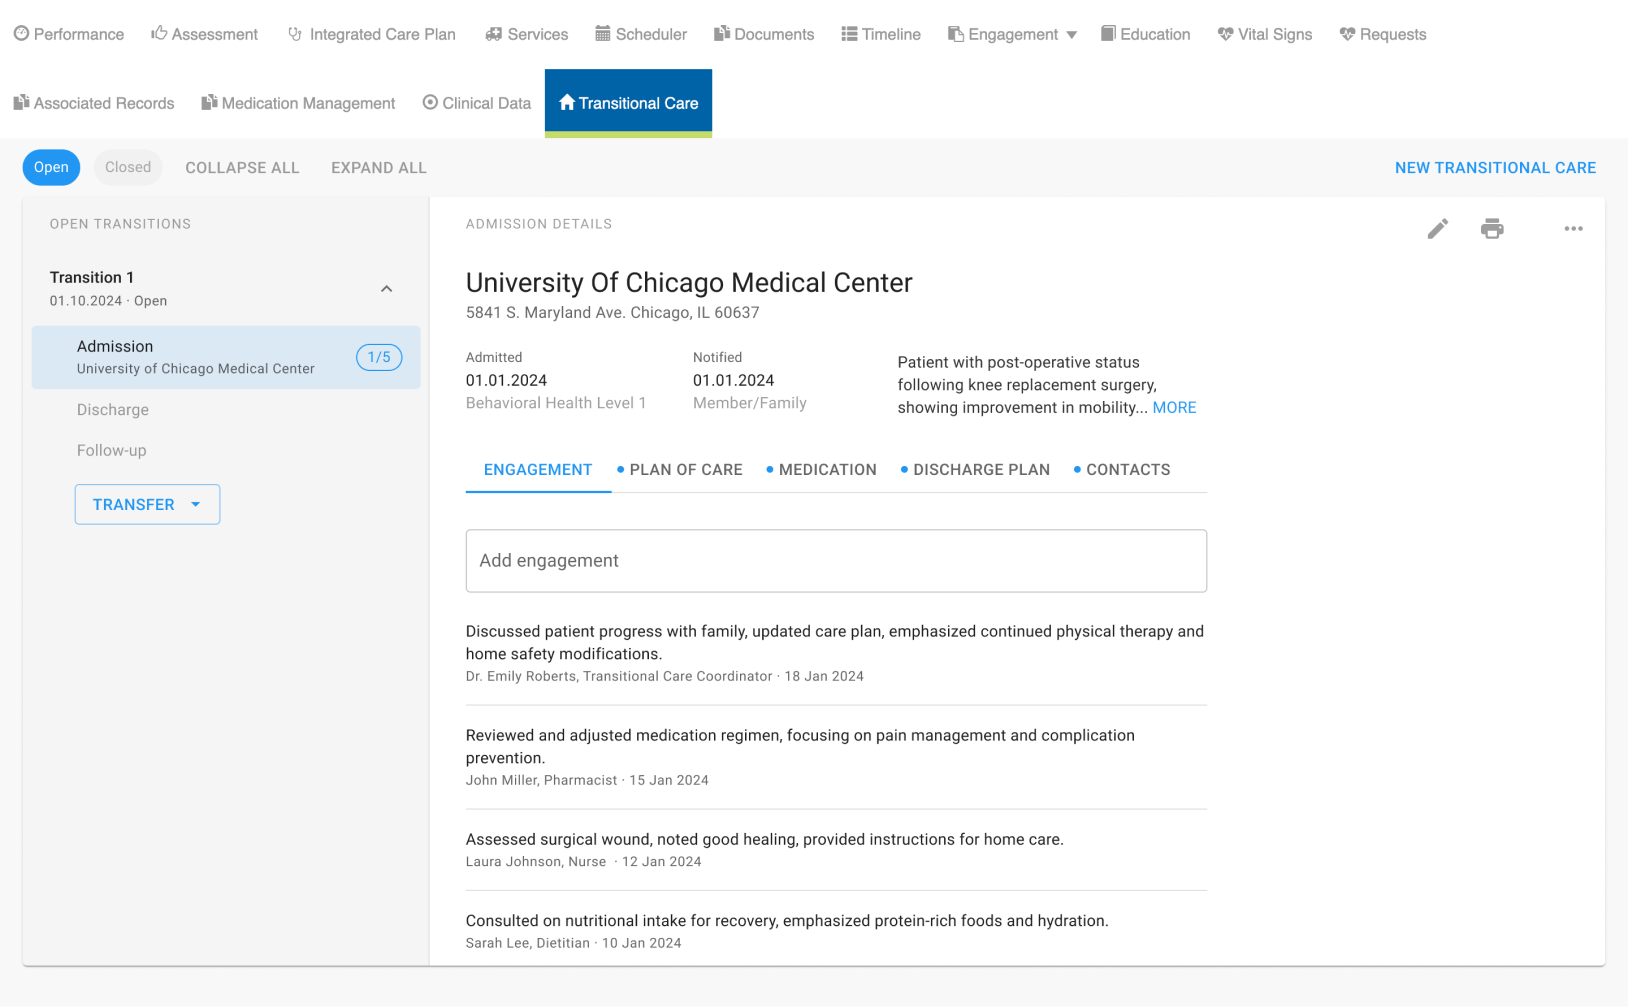
Task: Click John Miller, Pharmacist engagement entry
Action: pyautogui.click(x=836, y=757)
